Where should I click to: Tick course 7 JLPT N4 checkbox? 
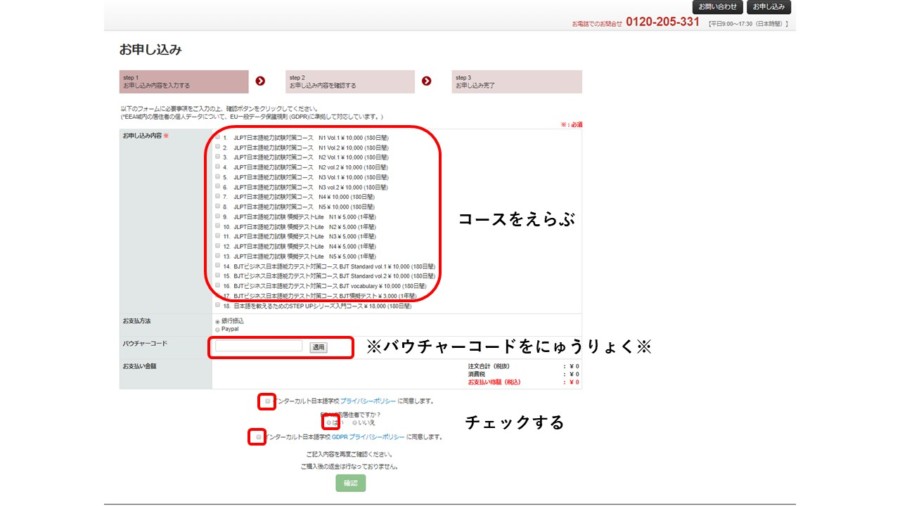point(218,197)
